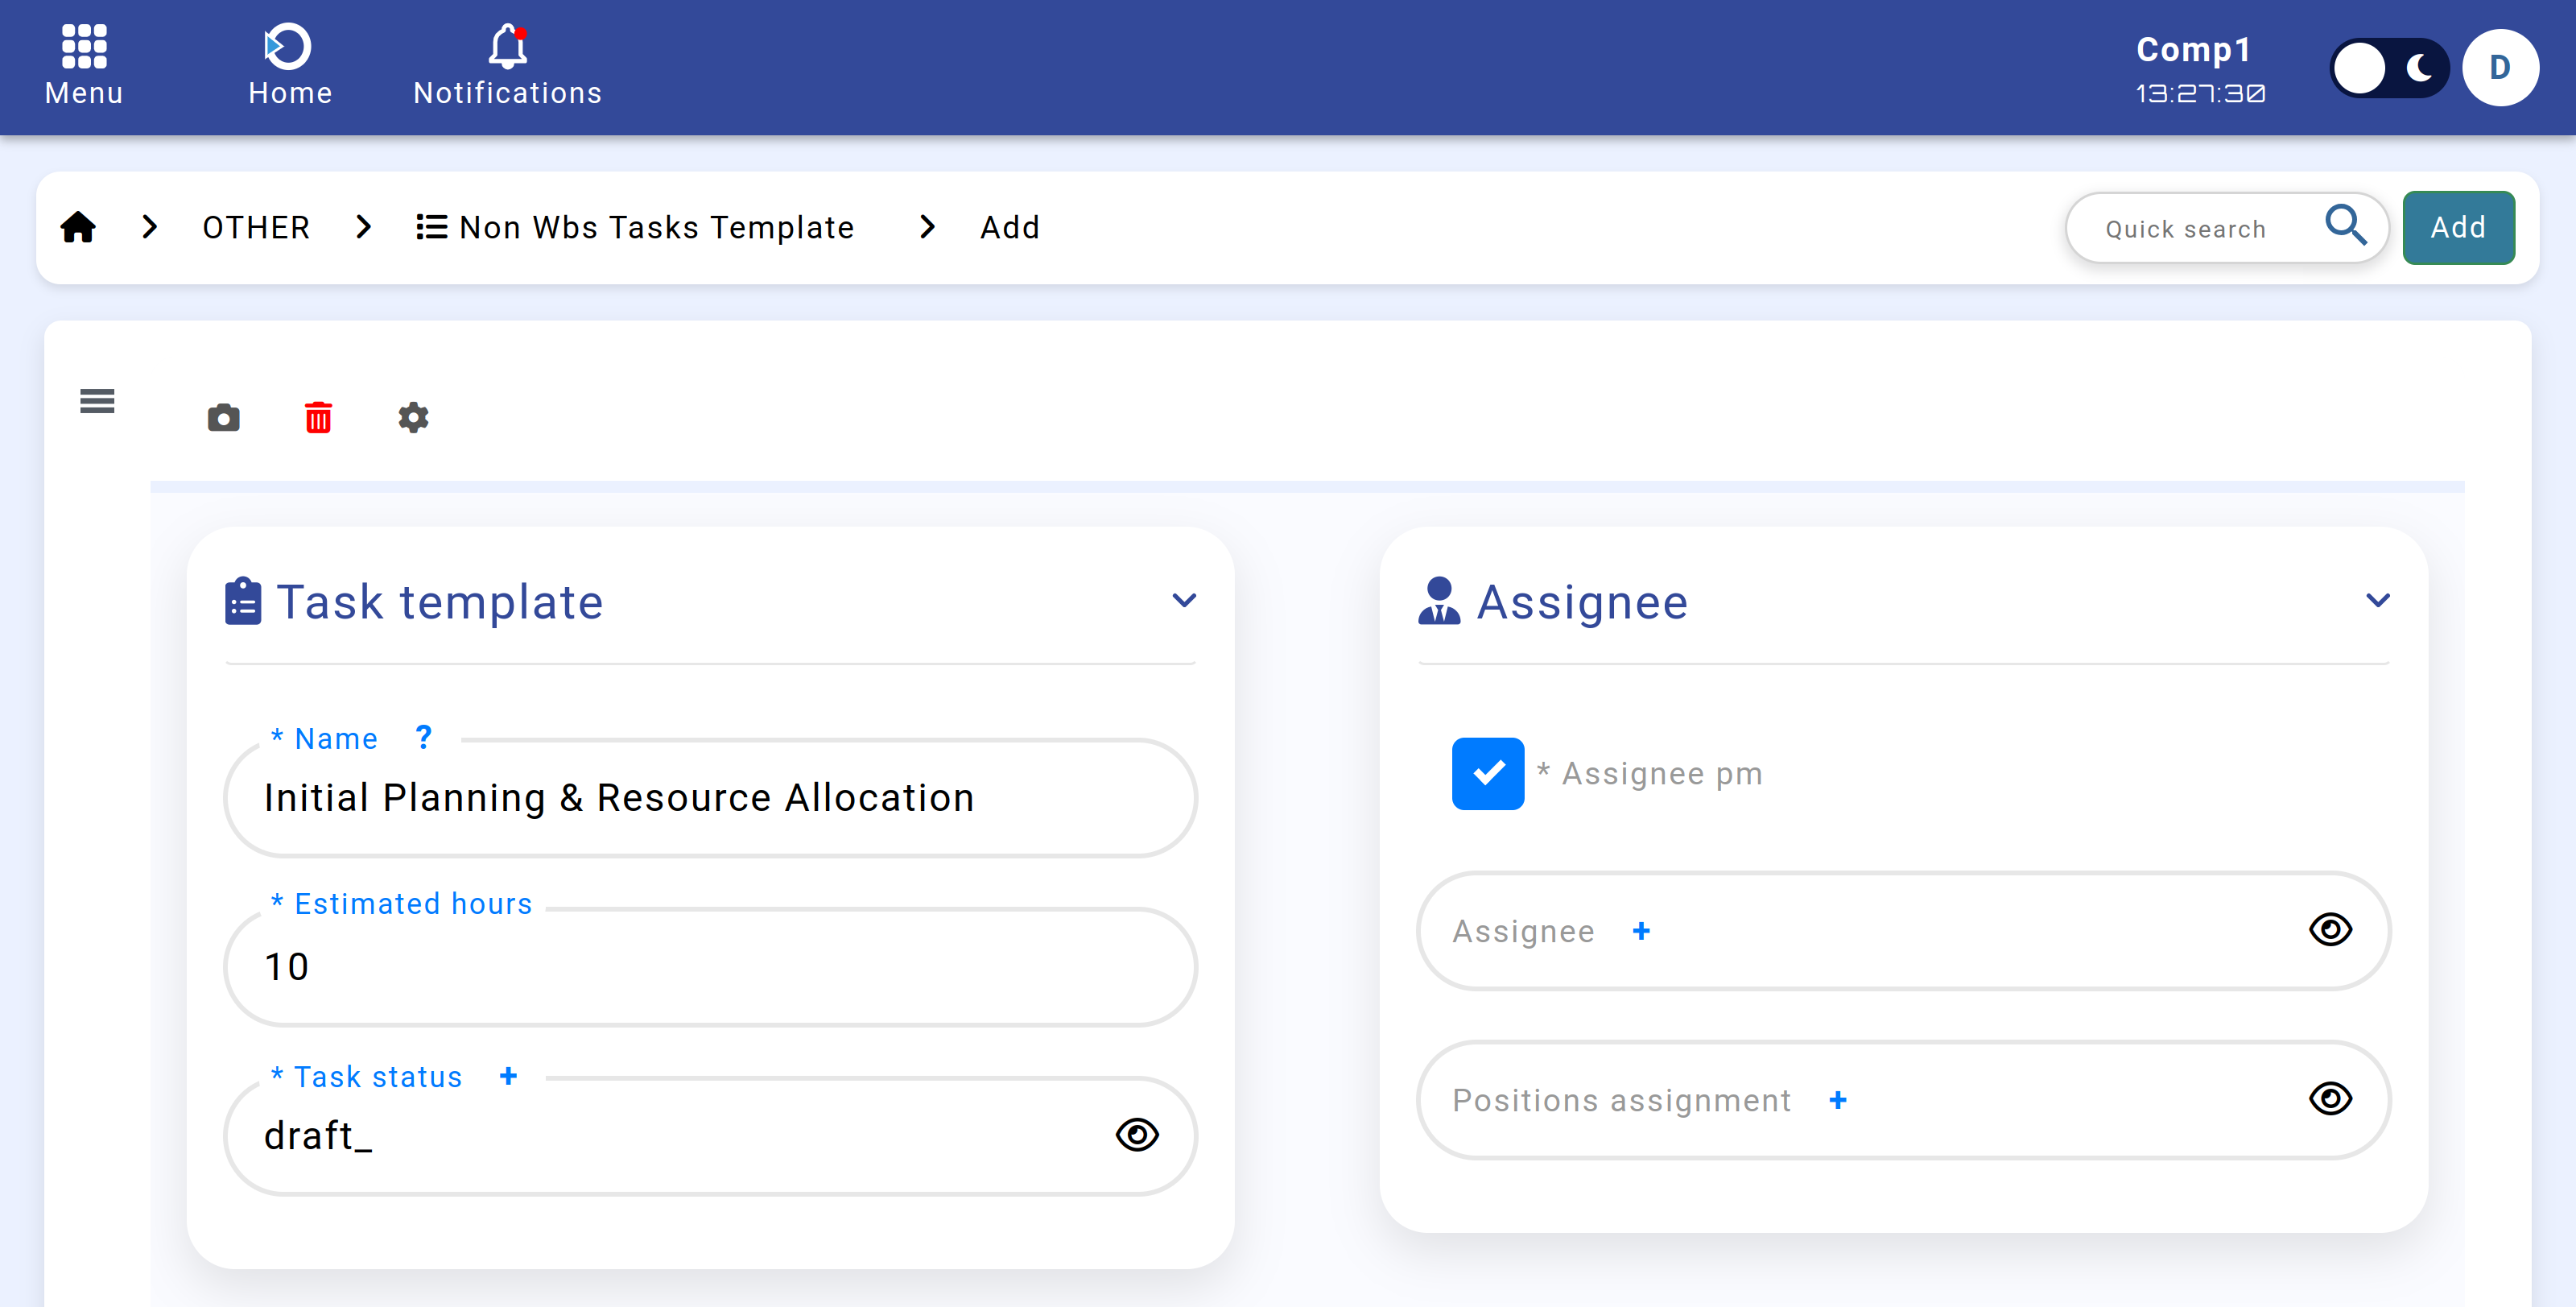Click the Estimated hours field

pyautogui.click(x=710, y=967)
